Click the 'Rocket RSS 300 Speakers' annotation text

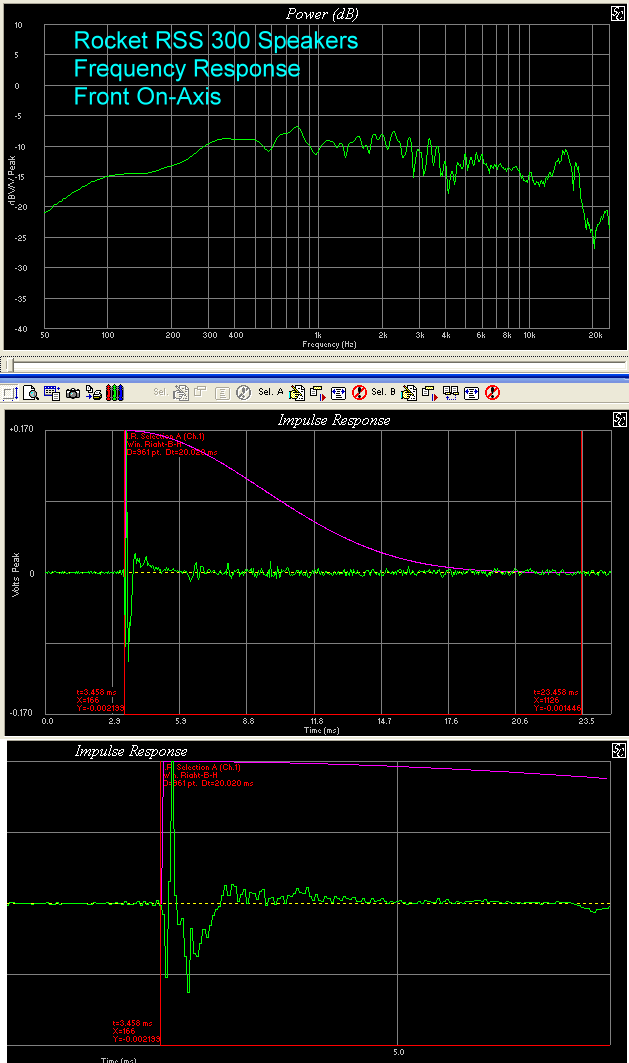coord(216,41)
